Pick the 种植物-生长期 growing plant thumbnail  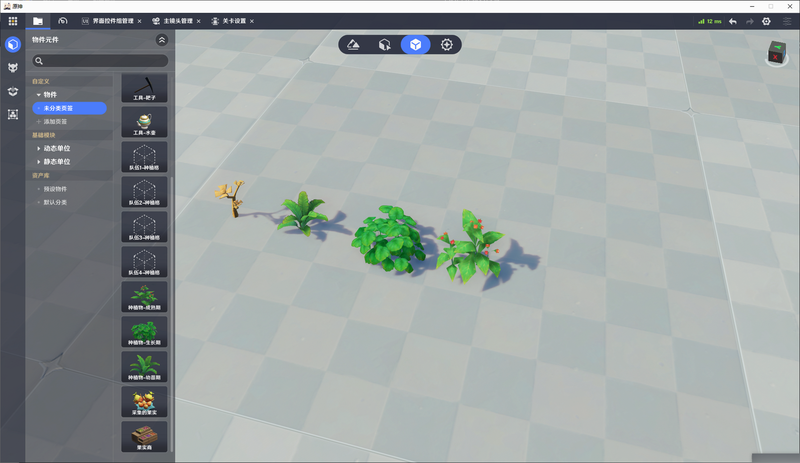(144, 332)
